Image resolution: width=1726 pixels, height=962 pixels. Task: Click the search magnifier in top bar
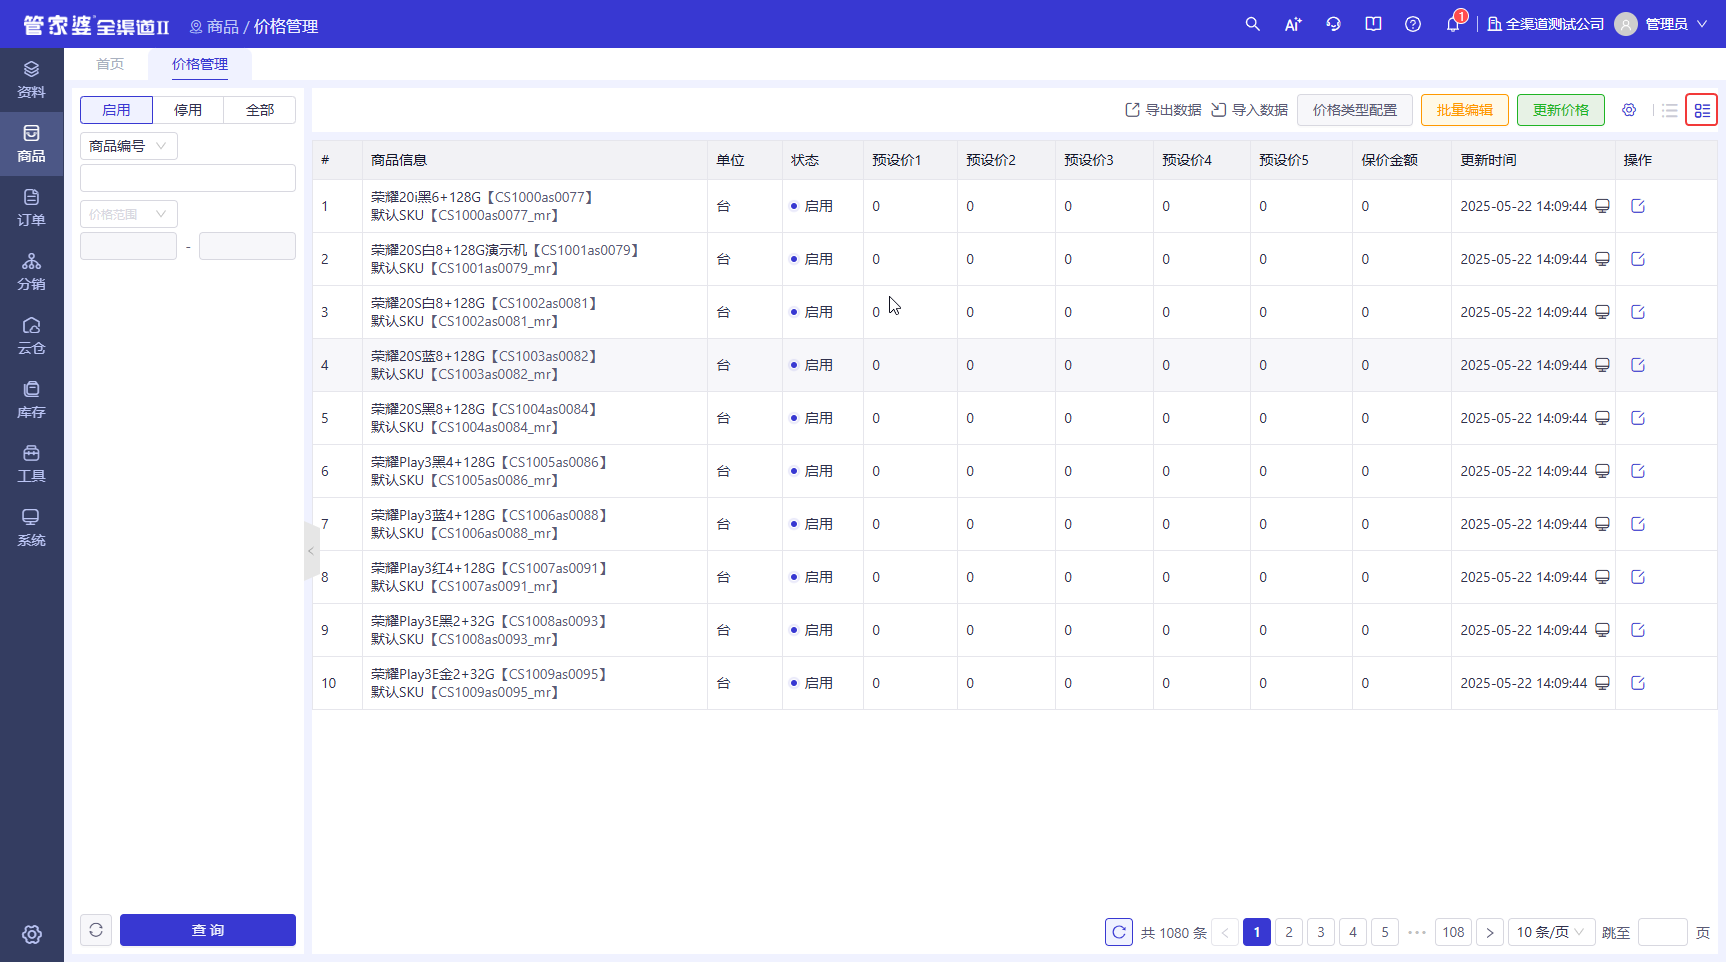tap(1252, 24)
